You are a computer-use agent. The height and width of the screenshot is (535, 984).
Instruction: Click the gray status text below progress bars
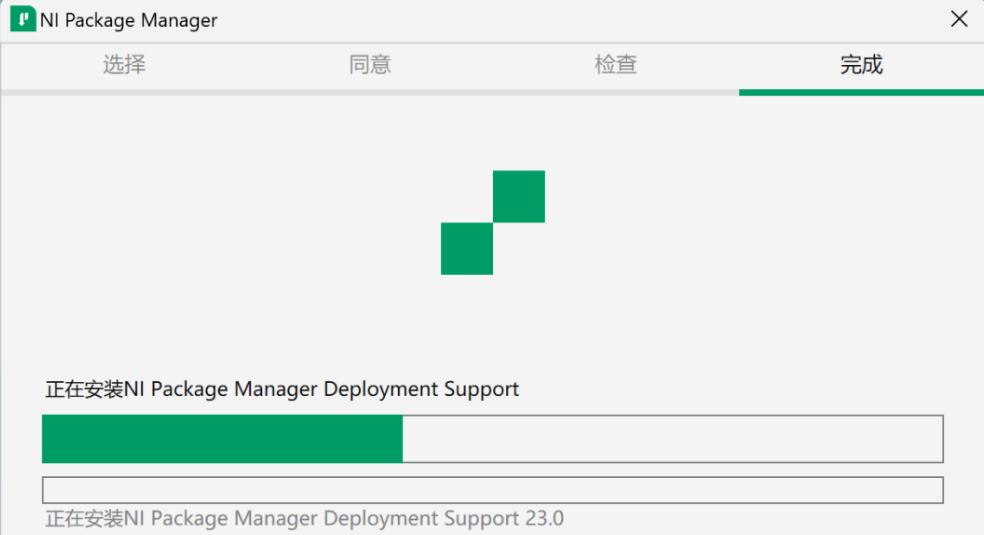pyautogui.click(x=304, y=519)
